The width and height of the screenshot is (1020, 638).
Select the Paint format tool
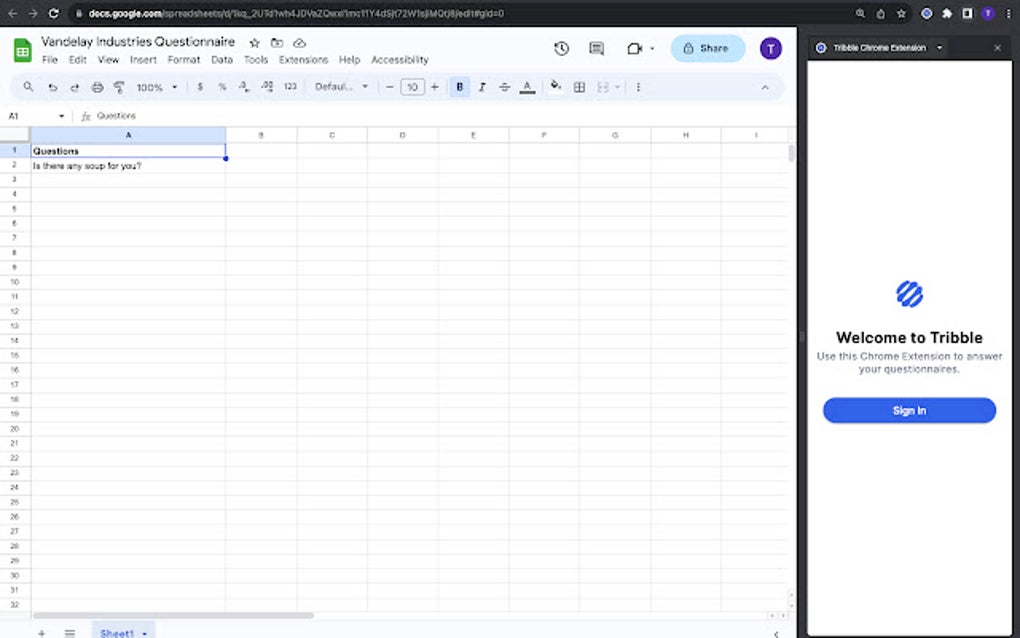click(119, 87)
